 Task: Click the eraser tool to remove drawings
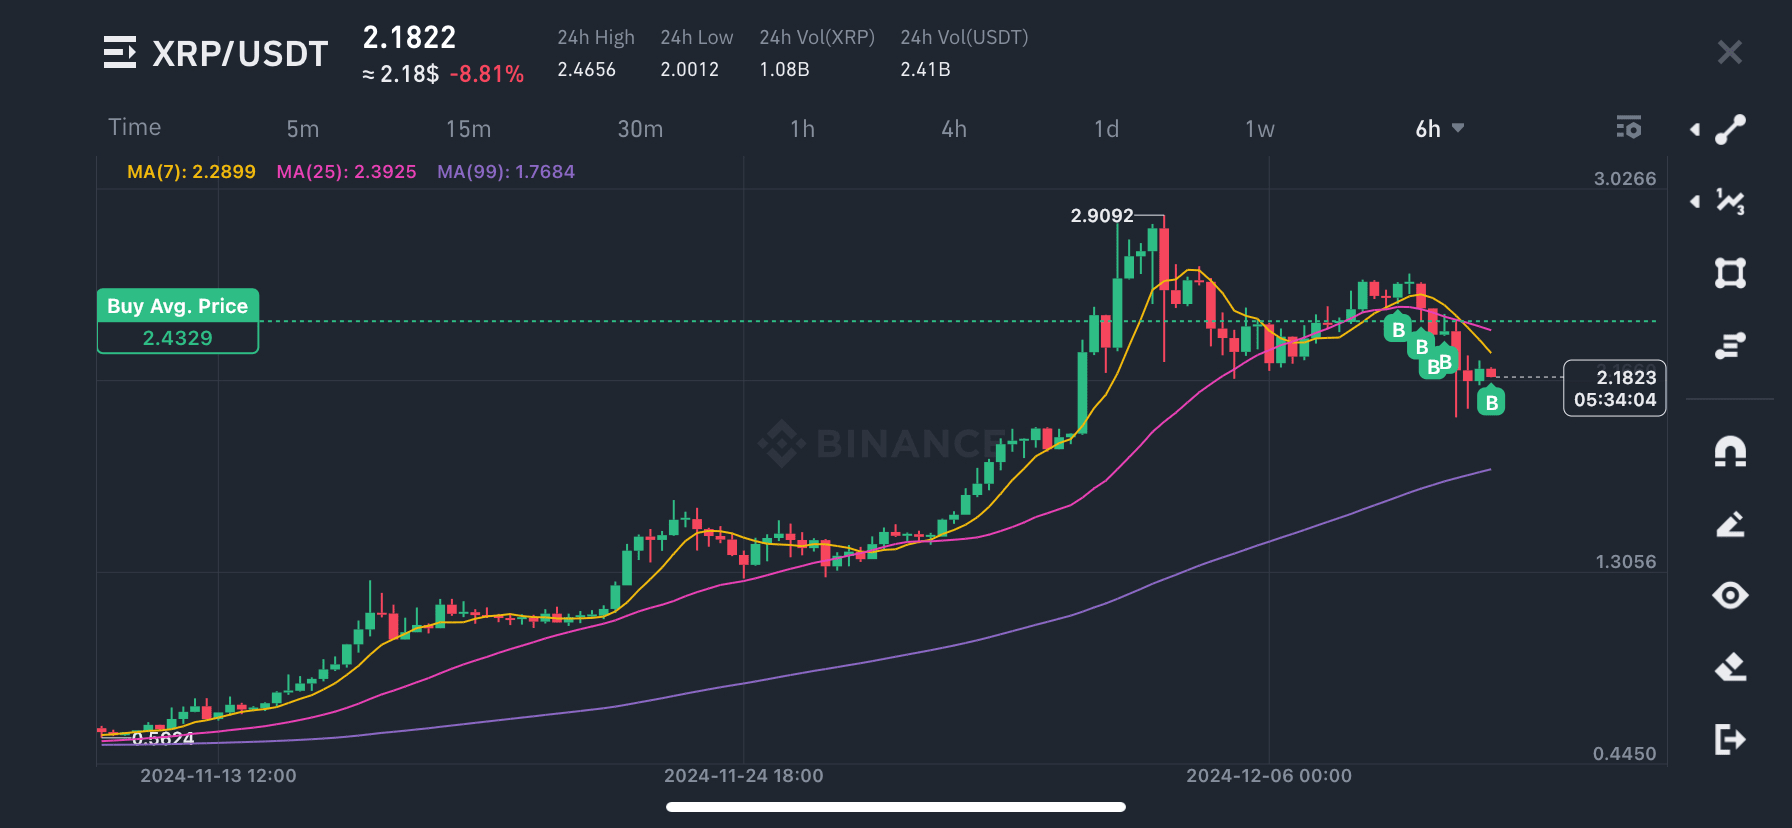pos(1730,668)
